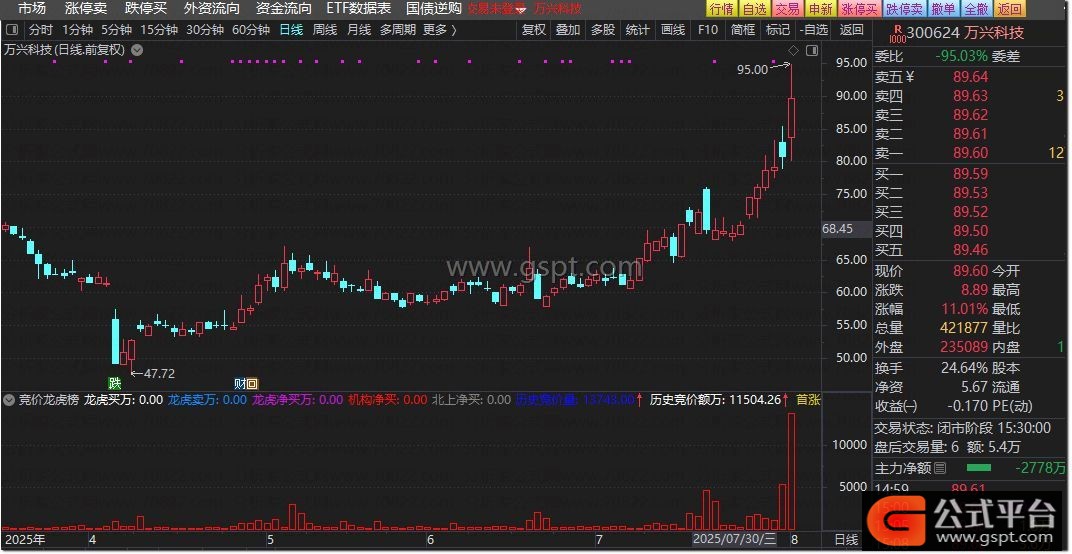This screenshot has height=554, width=1072.
Task: Open ETF数据表
Action: pos(358,9)
